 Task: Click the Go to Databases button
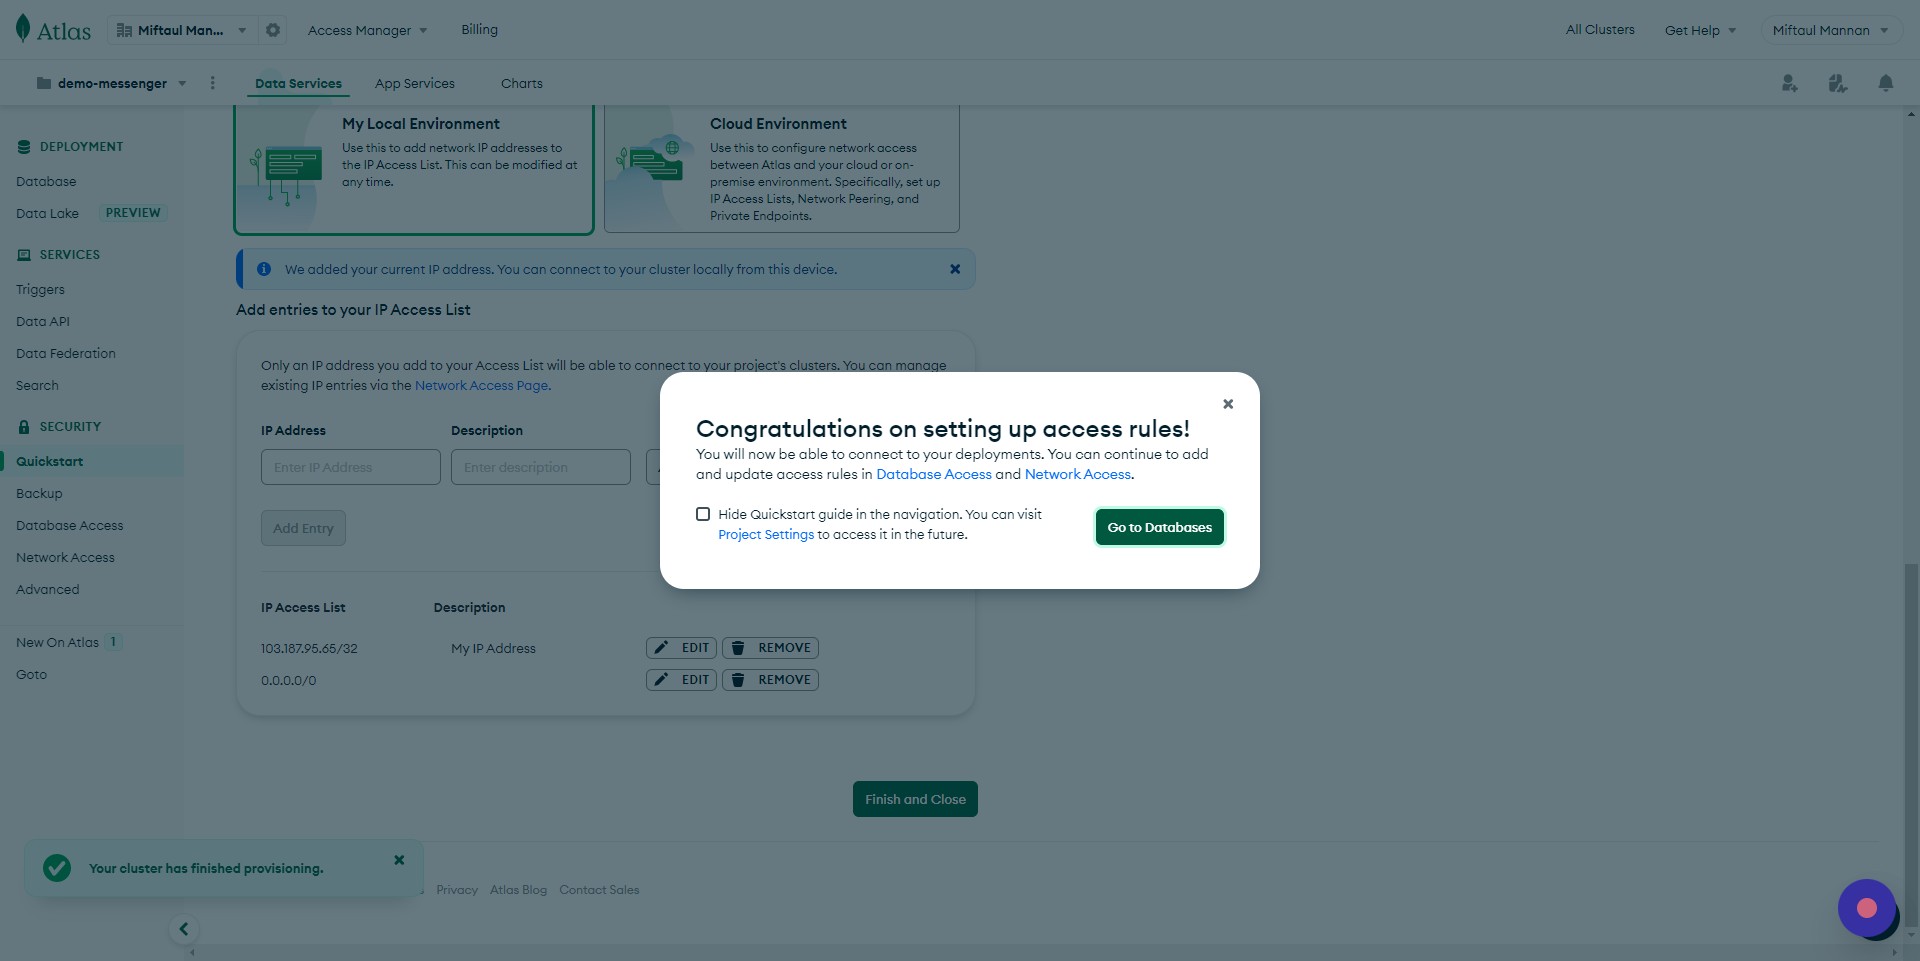1159,527
